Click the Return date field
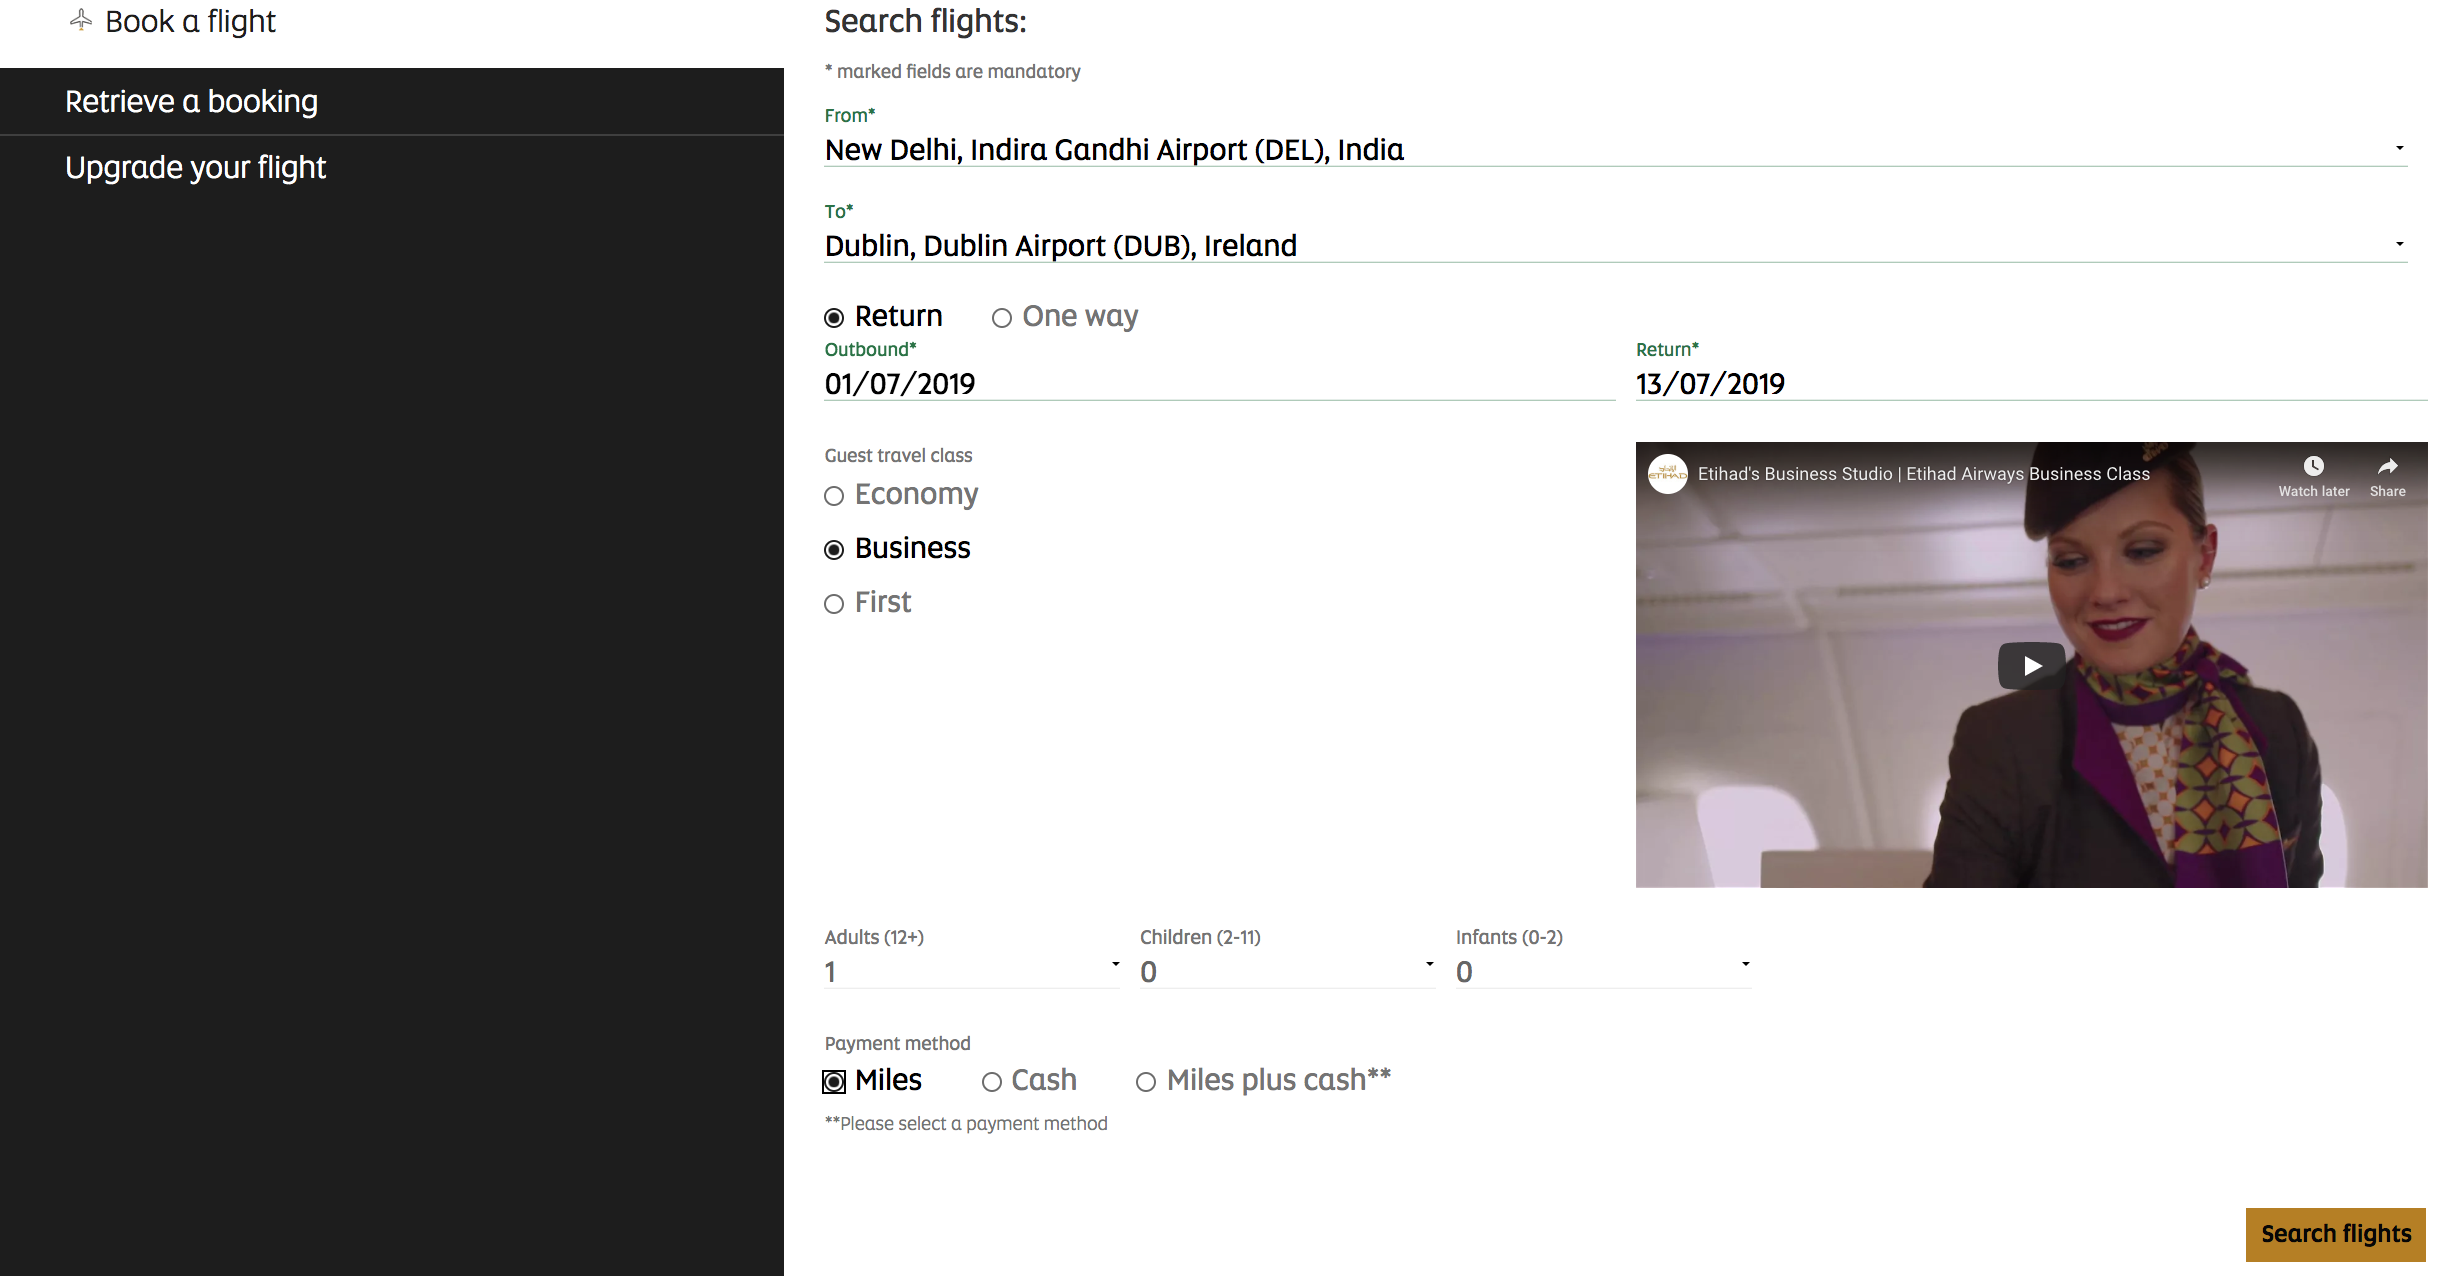2454x1276 pixels. coord(1900,384)
